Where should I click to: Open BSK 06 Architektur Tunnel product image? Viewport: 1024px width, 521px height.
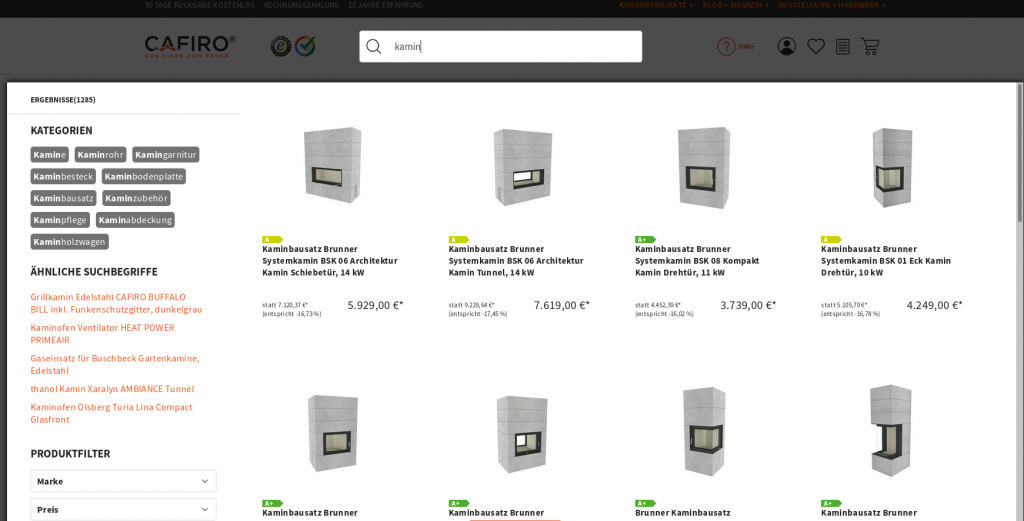[522, 167]
